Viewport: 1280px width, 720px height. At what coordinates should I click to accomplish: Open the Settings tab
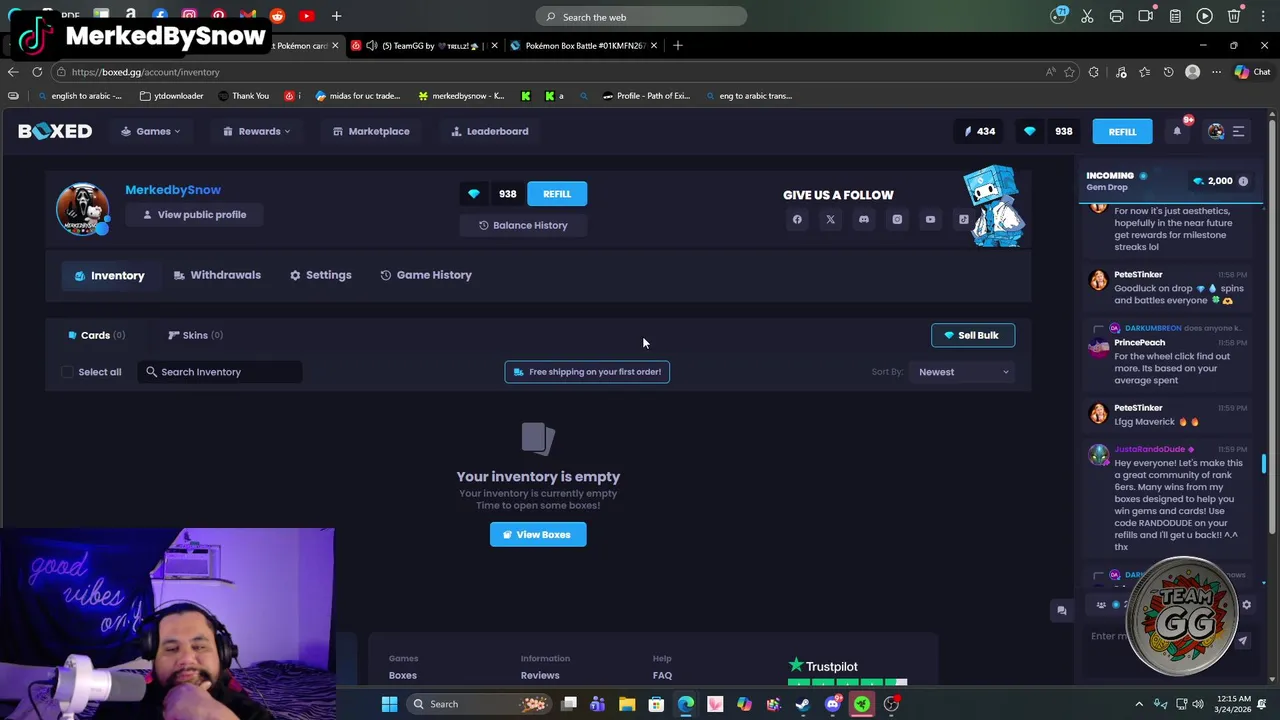tap(320, 275)
